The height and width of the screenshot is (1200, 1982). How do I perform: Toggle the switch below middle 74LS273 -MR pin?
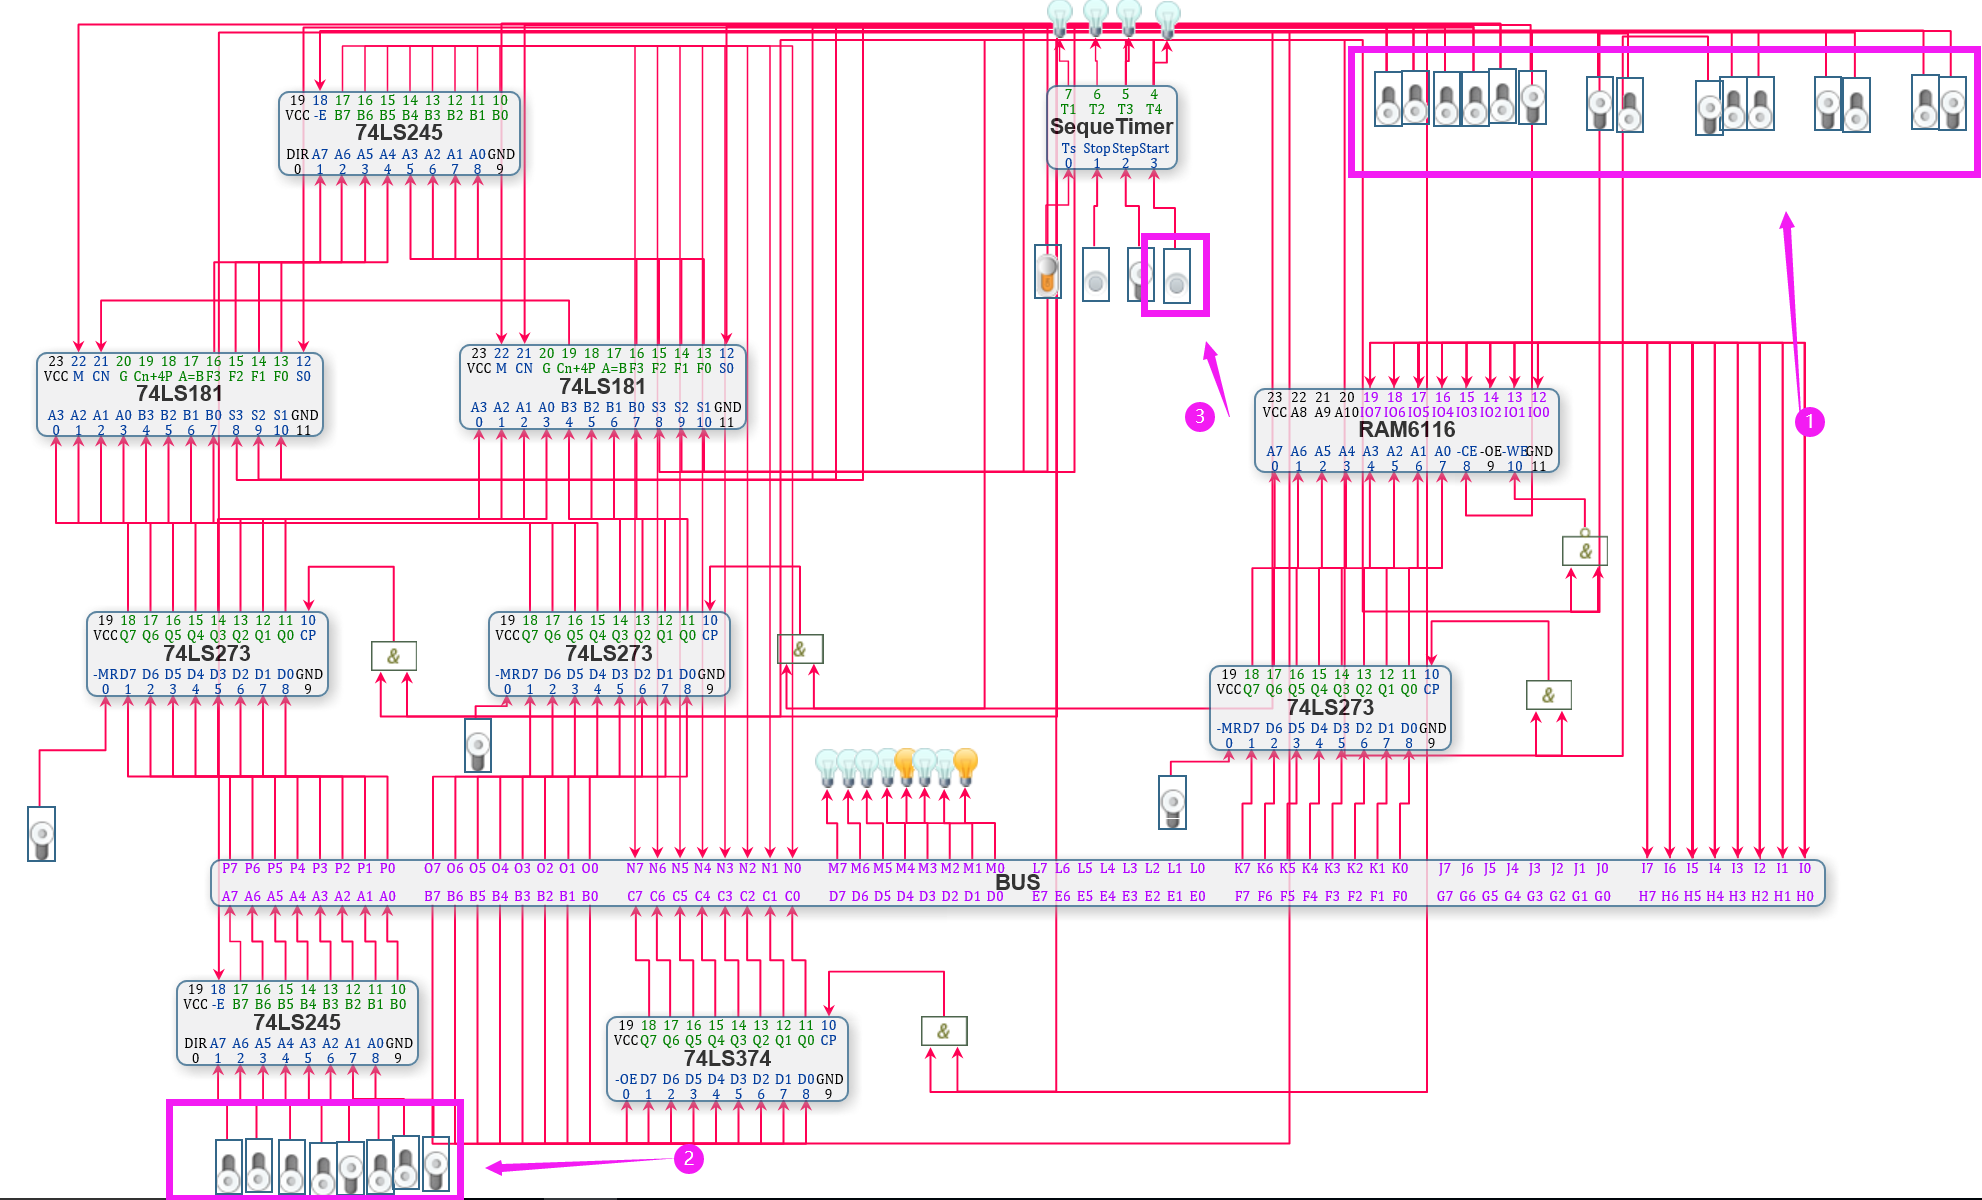pyautogui.click(x=478, y=746)
